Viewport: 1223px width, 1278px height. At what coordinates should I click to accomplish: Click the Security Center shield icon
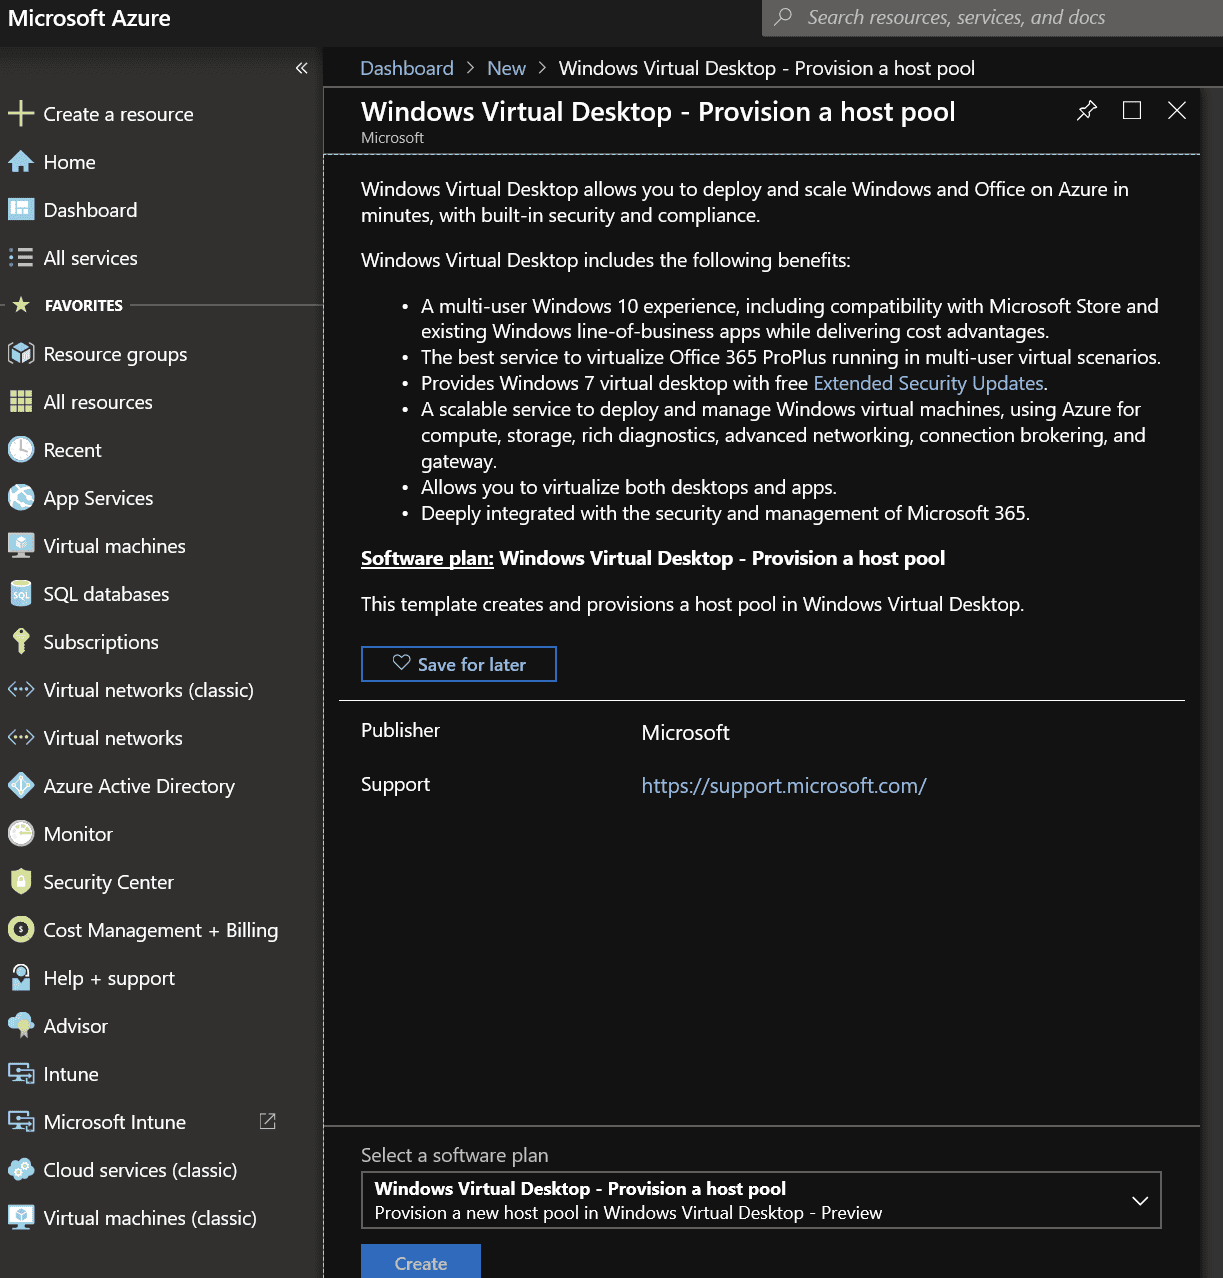tap(21, 881)
